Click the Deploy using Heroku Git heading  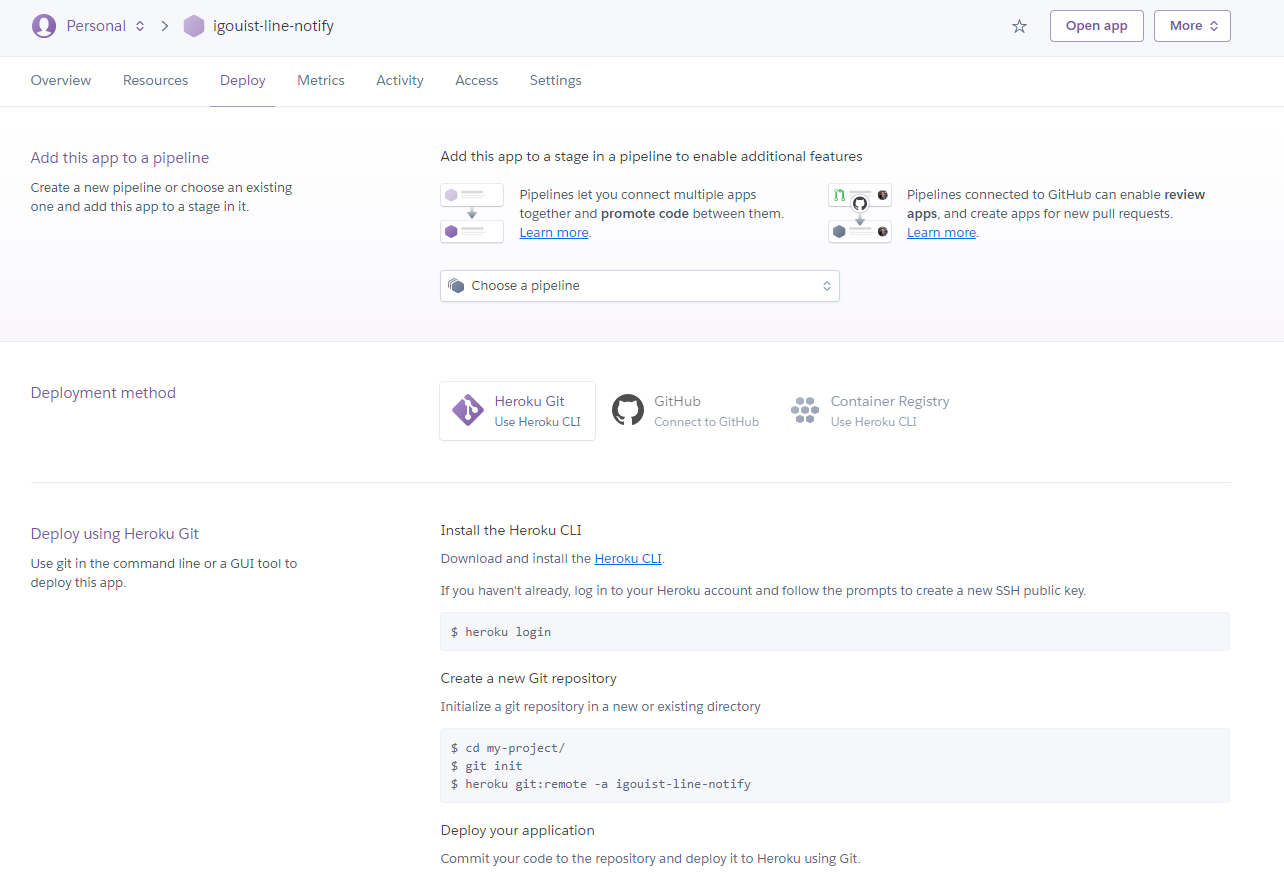tap(115, 534)
